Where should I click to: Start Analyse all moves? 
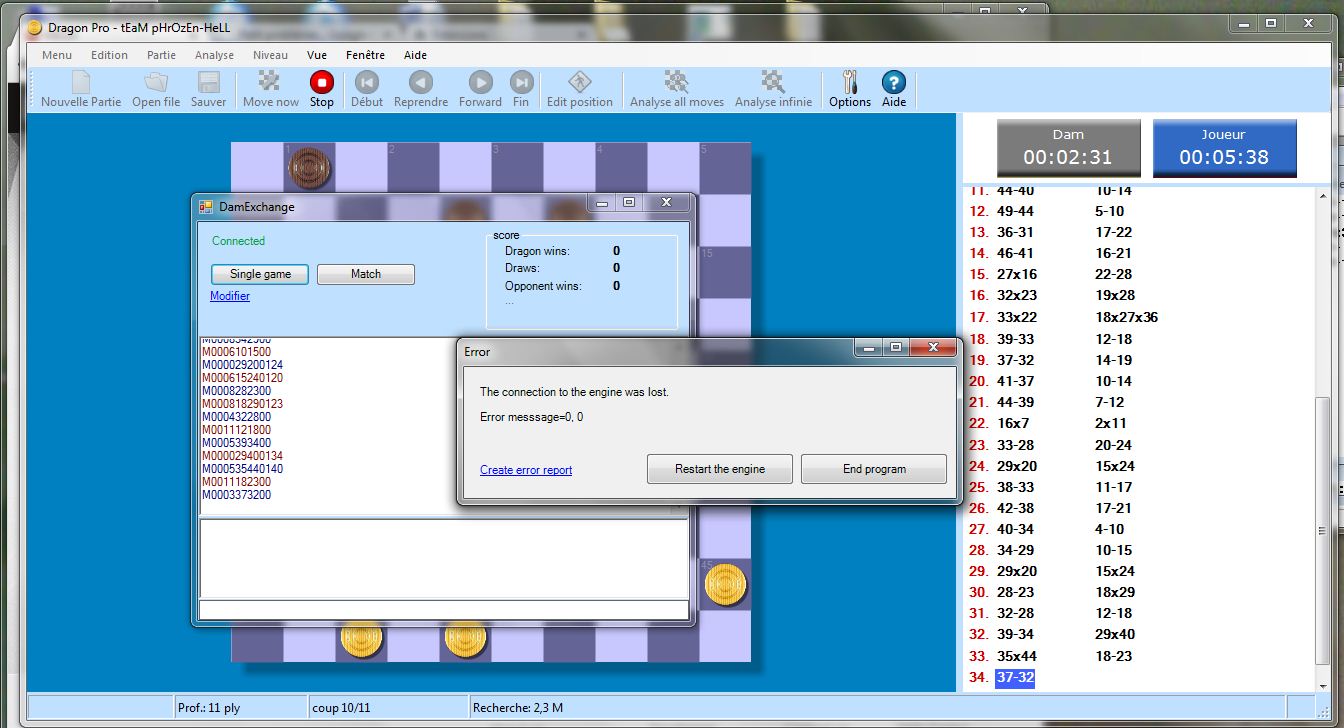677,83
